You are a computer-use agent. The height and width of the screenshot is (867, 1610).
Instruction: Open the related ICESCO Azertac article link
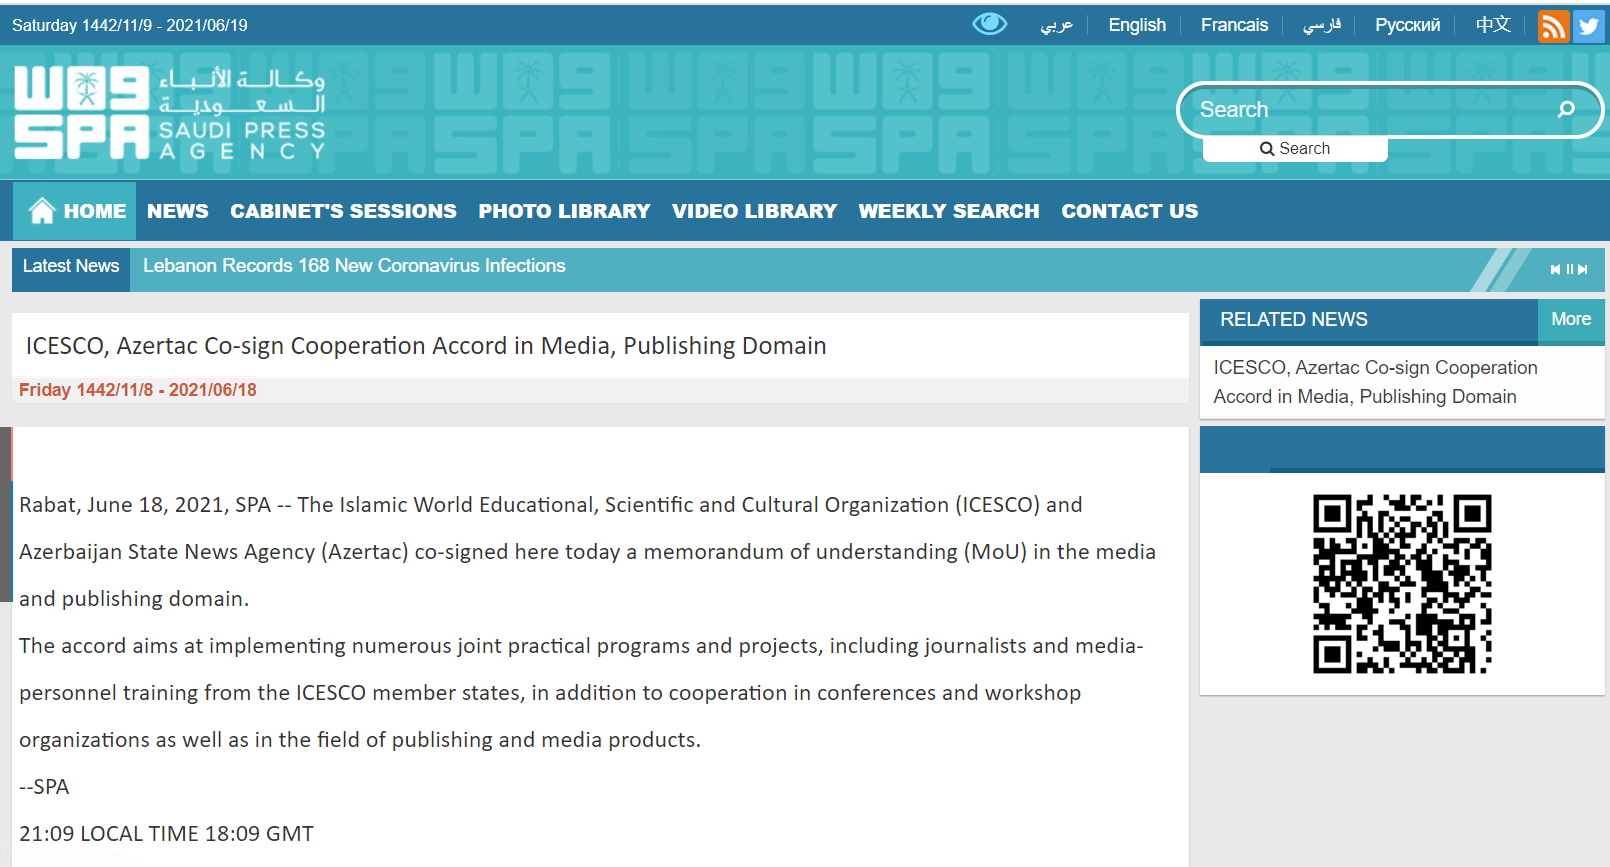tap(1375, 382)
